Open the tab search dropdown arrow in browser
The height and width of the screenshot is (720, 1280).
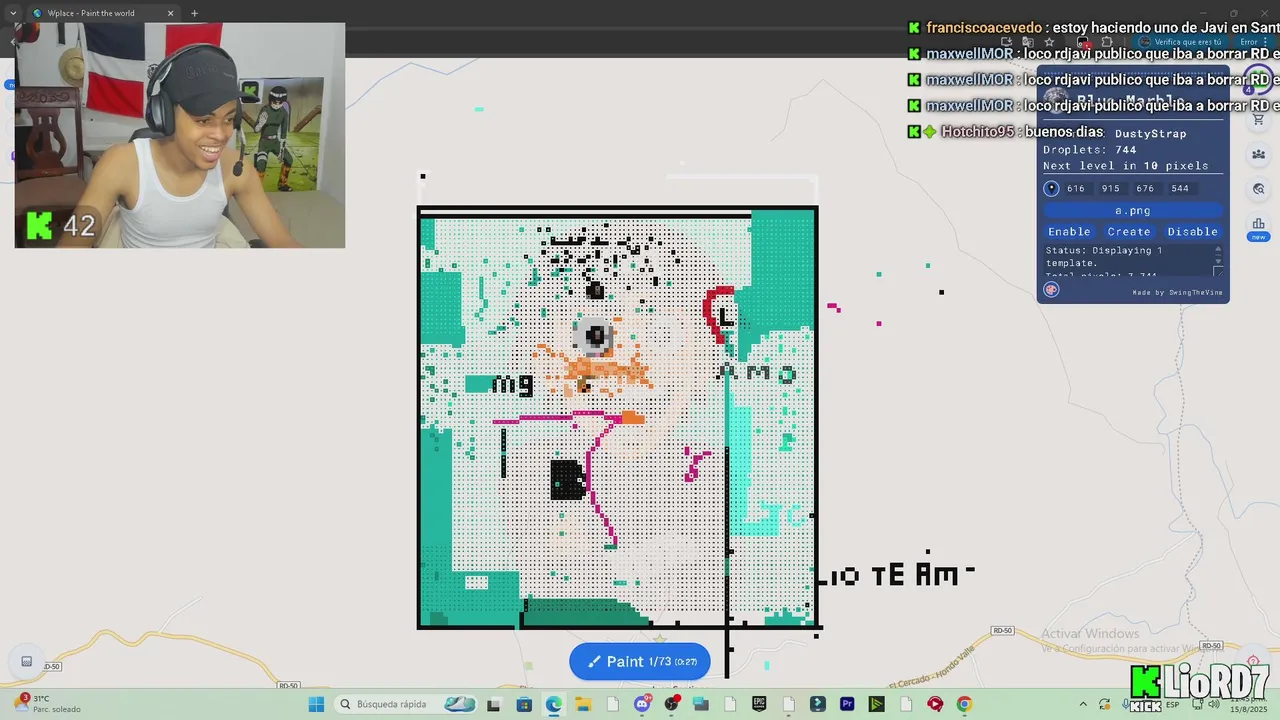(x=12, y=13)
